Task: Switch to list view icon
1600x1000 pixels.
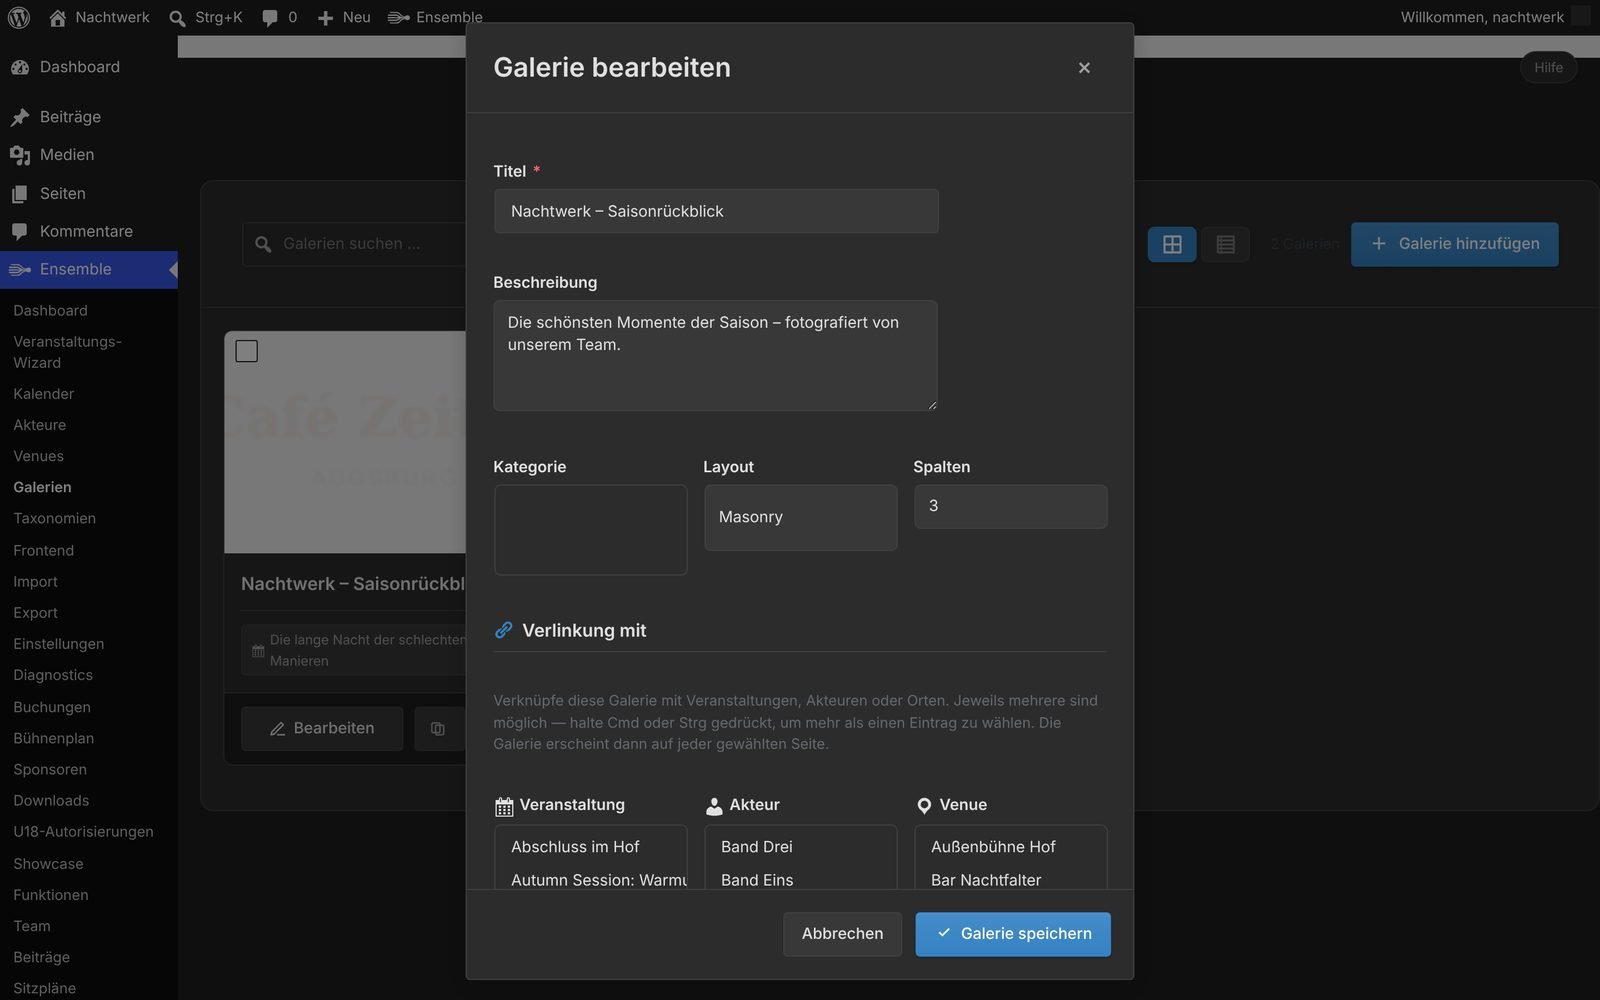Action: 1225,244
